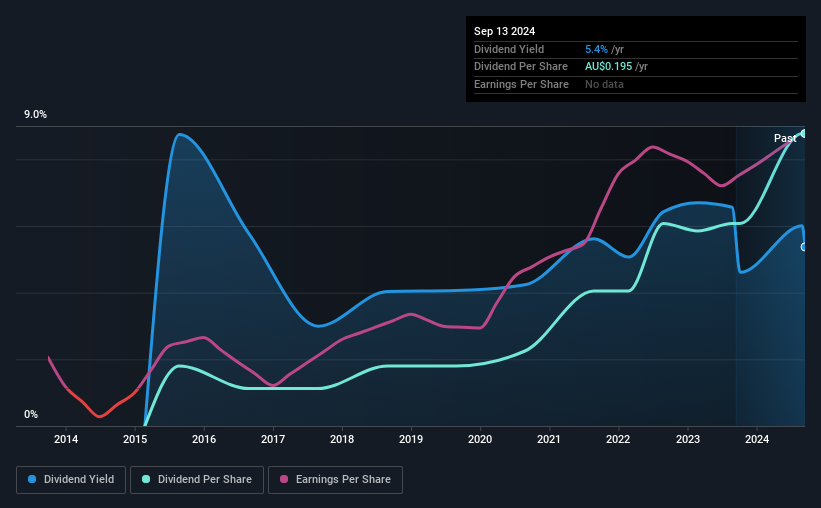Viewport: 821px width, 508px height.
Task: Toggle the Dividend Yield legend button
Action: coord(71,480)
